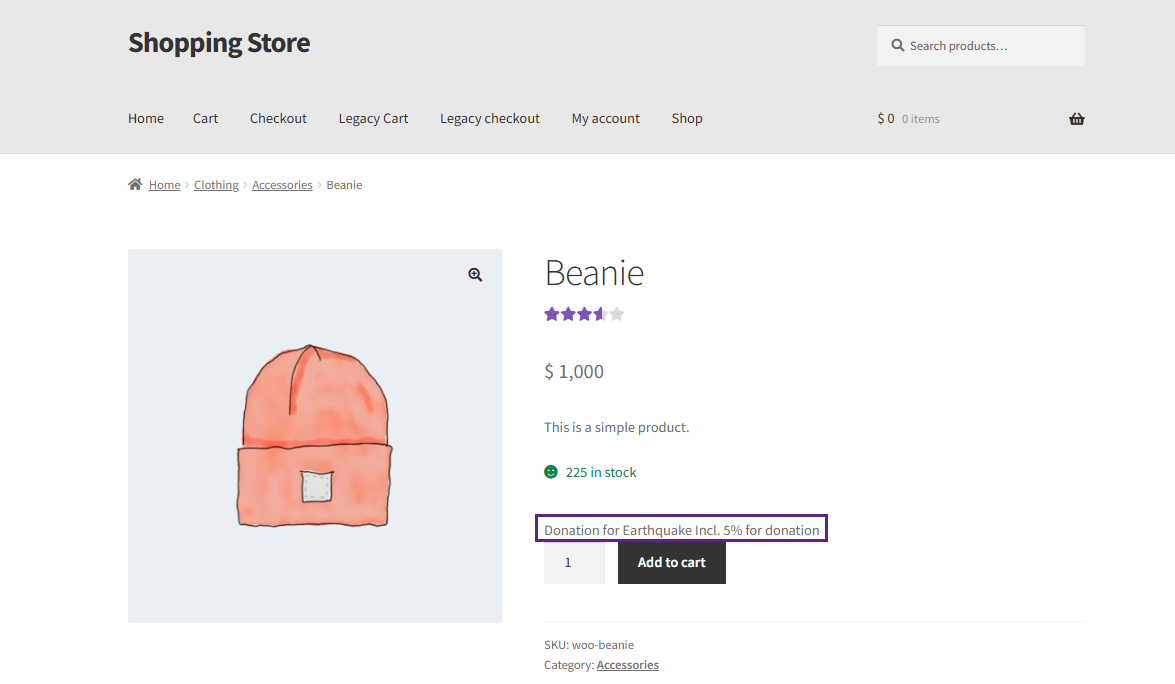1175x684 pixels.
Task: Open the Cart menu item
Action: point(205,118)
